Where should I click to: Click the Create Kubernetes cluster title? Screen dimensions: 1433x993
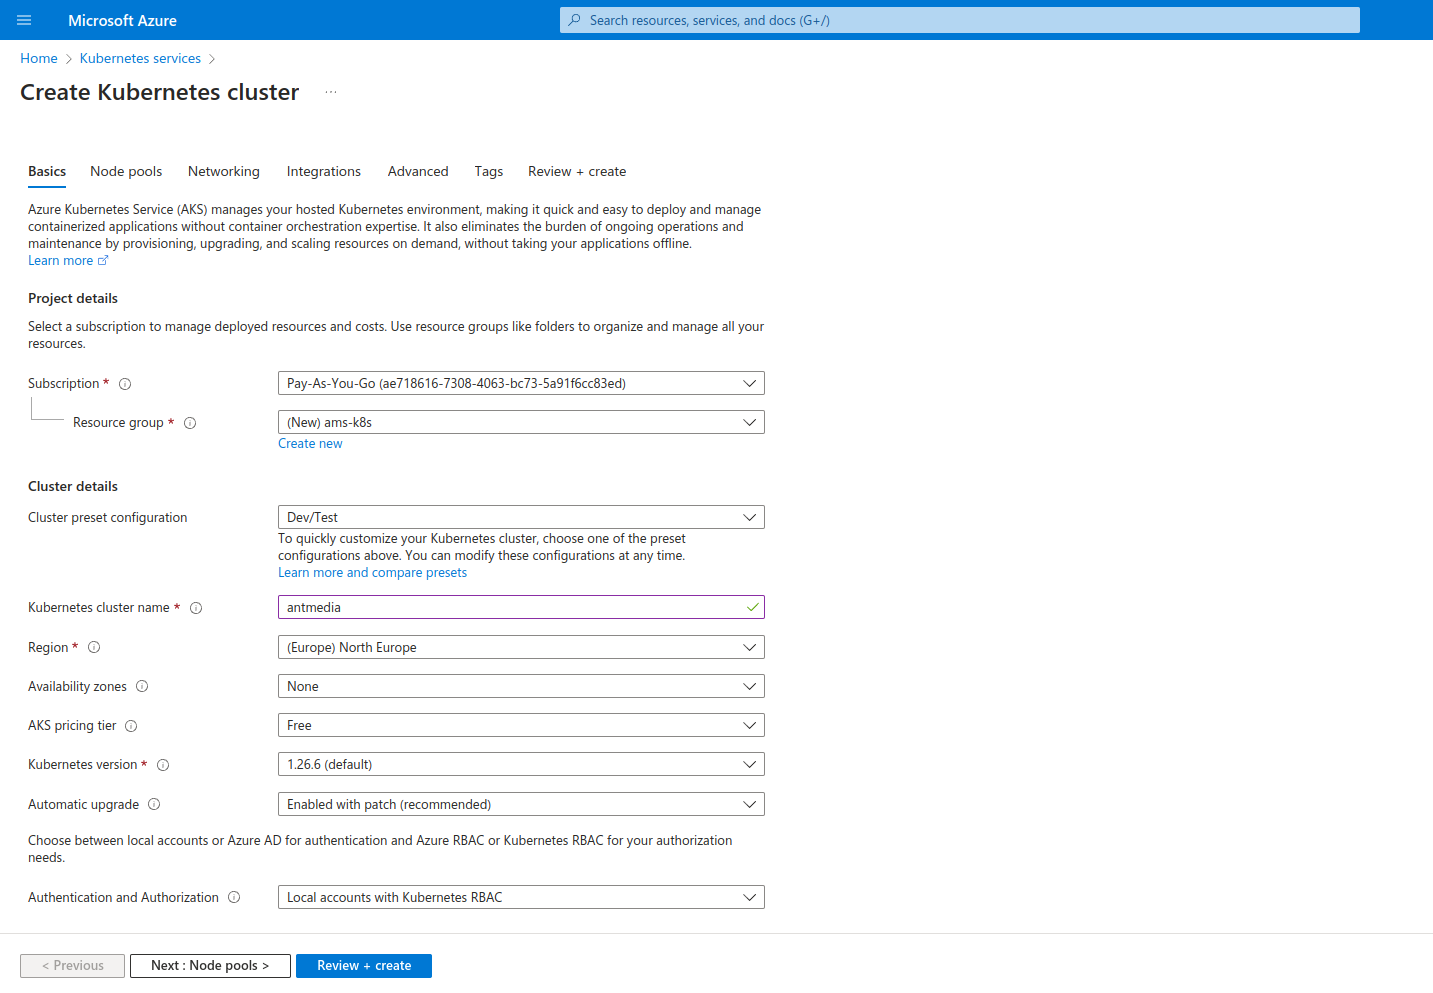(160, 92)
